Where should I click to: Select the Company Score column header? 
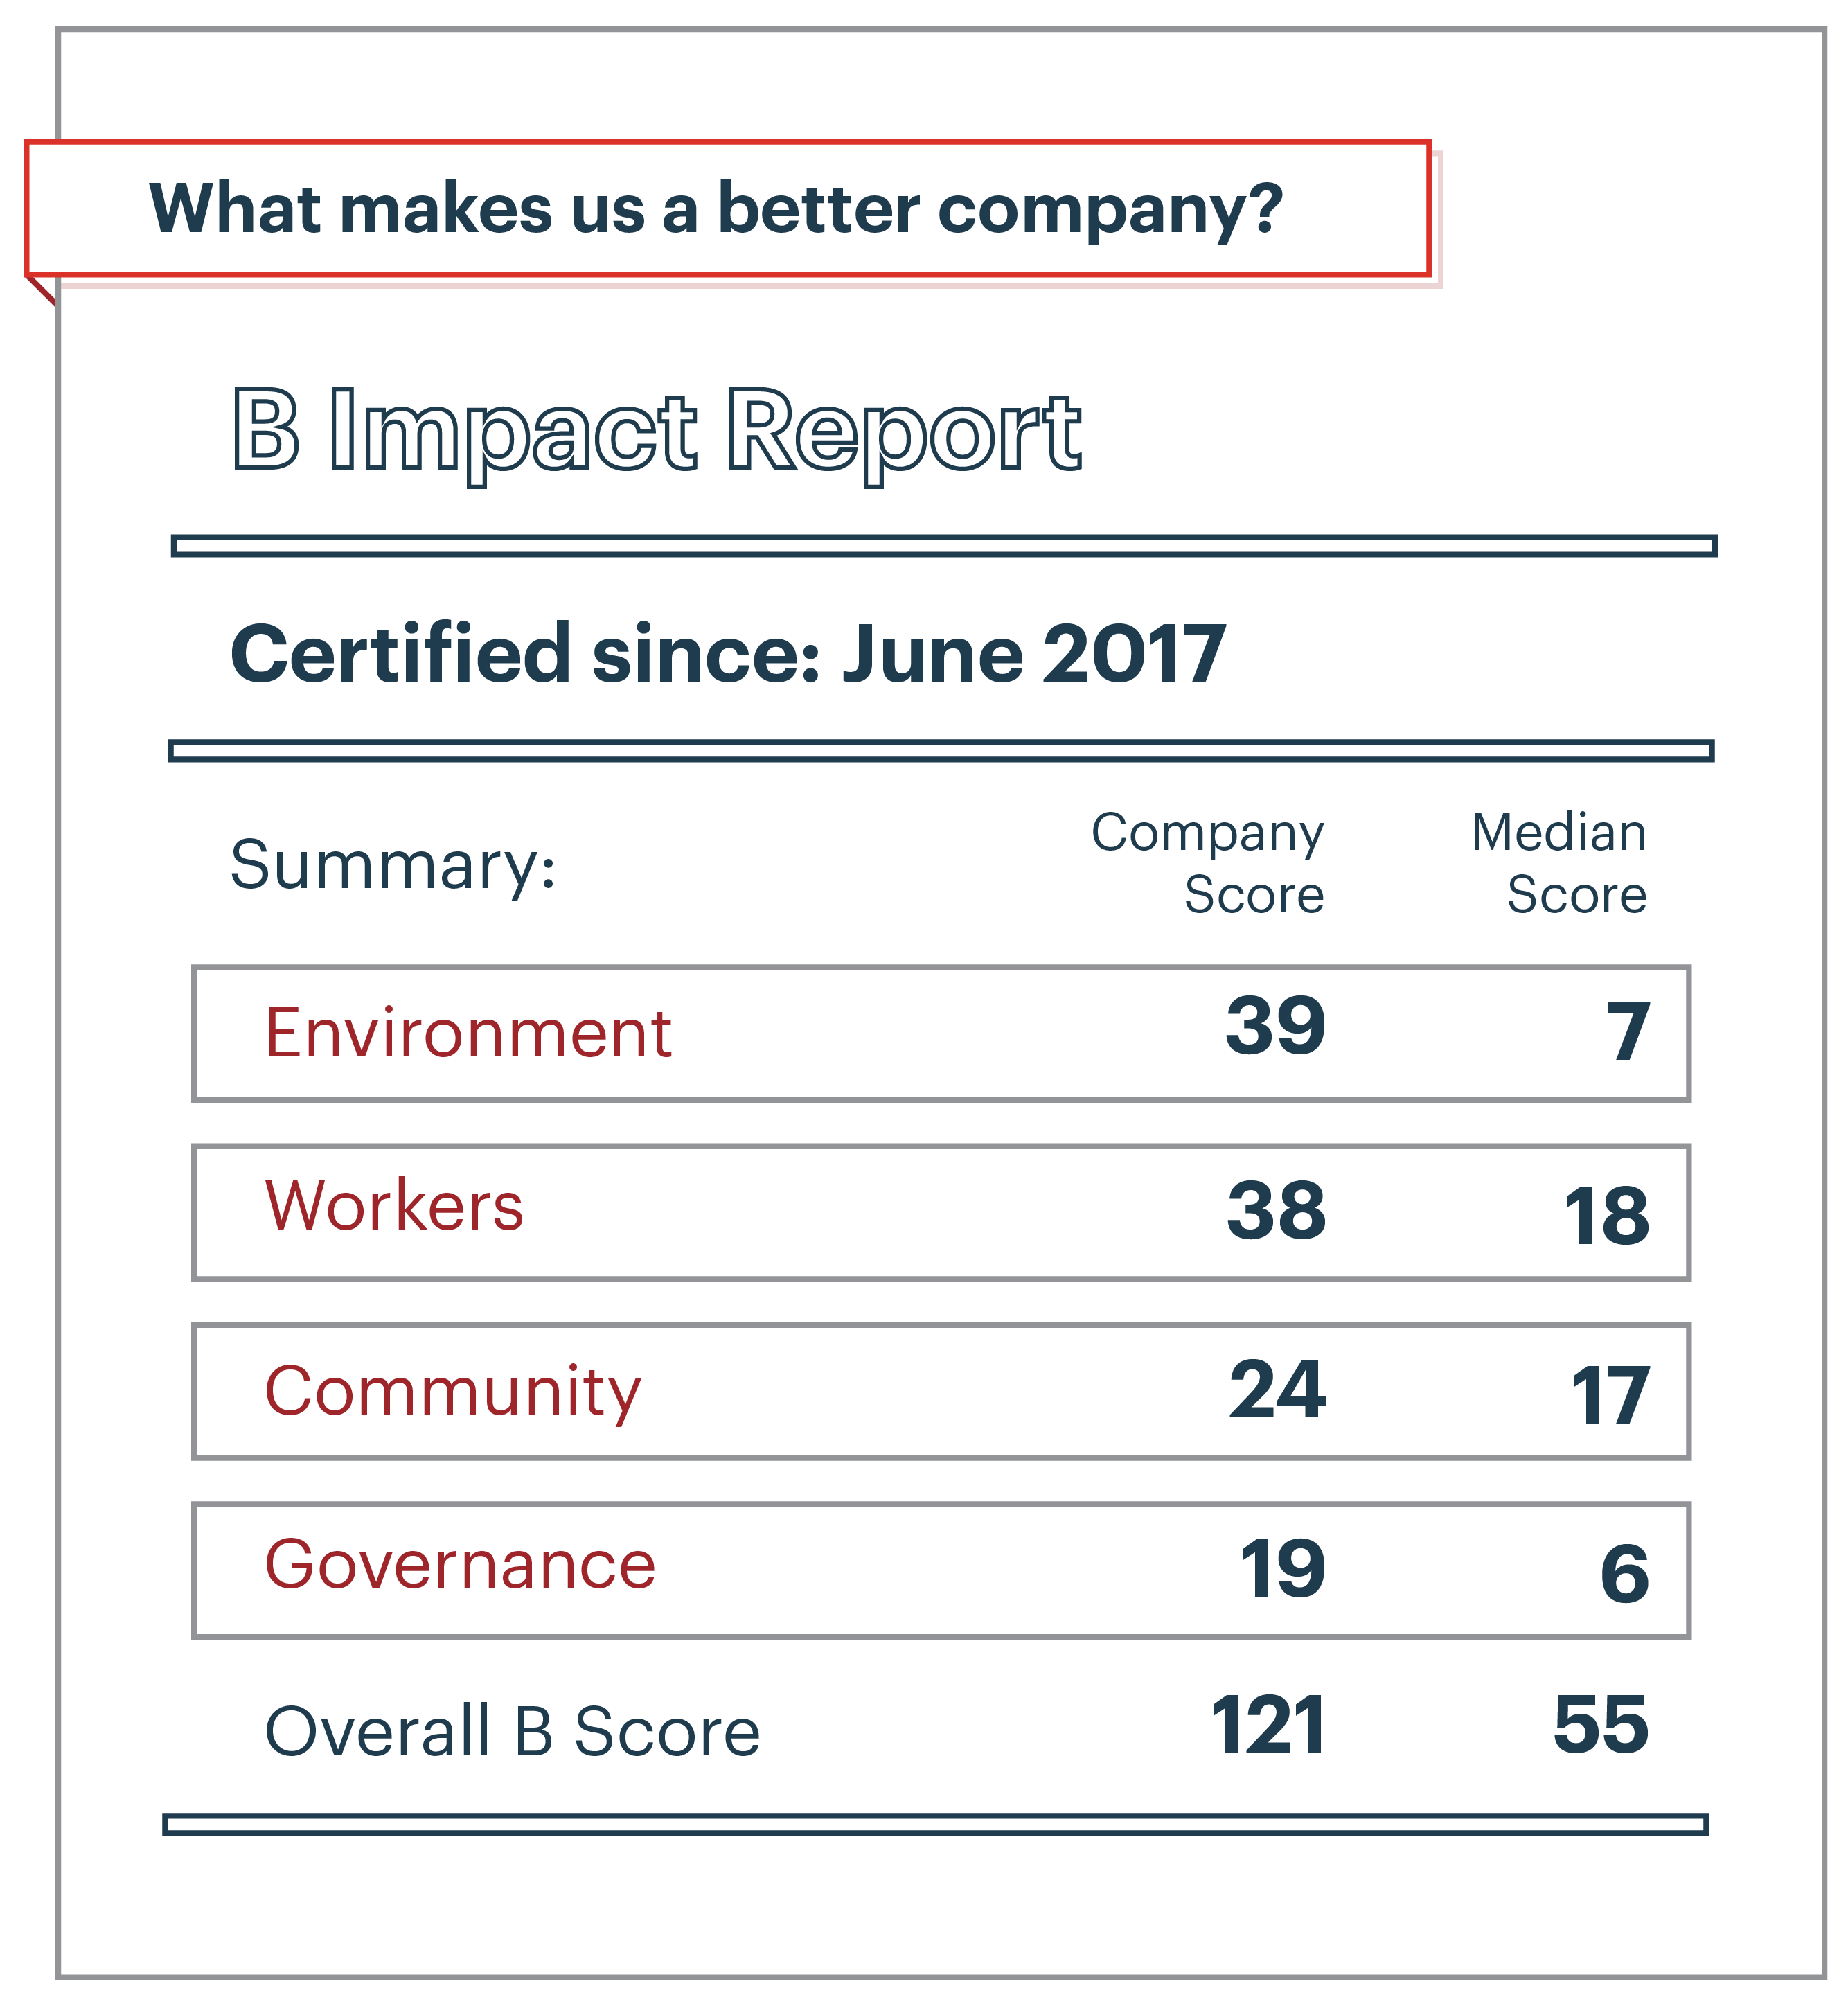[x=1208, y=863]
